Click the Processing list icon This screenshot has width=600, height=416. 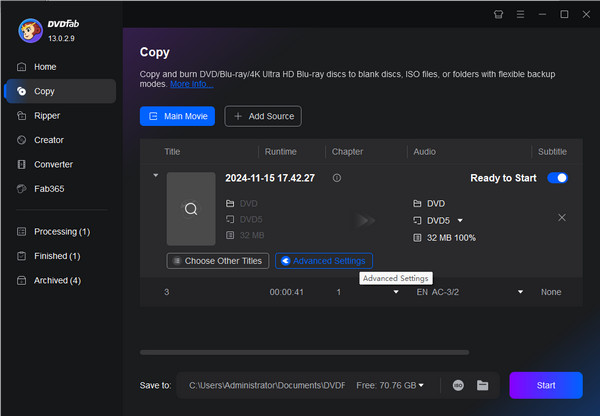pos(22,232)
